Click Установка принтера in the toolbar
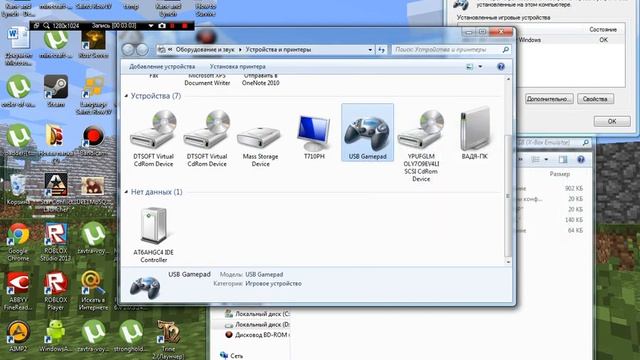 pyautogui.click(x=238, y=67)
